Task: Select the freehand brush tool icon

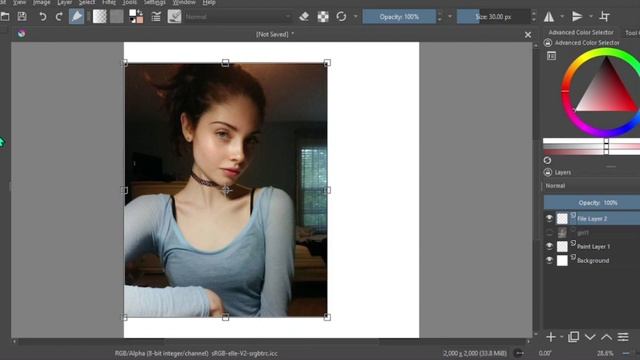Action: click(76, 17)
